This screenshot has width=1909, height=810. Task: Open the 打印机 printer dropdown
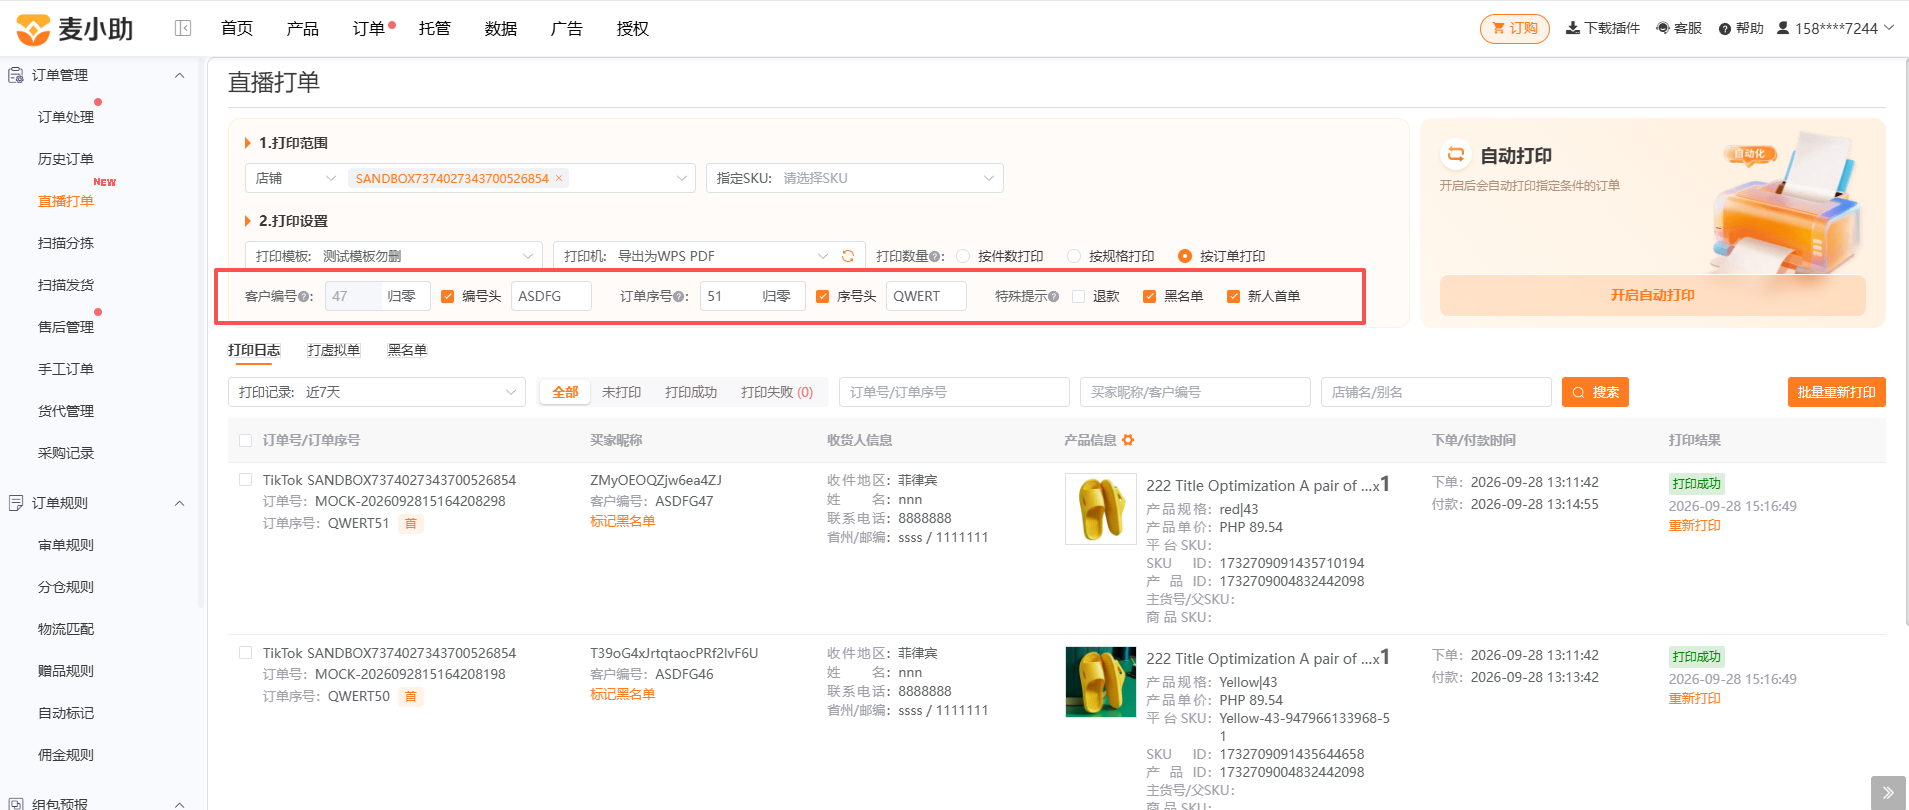696,256
